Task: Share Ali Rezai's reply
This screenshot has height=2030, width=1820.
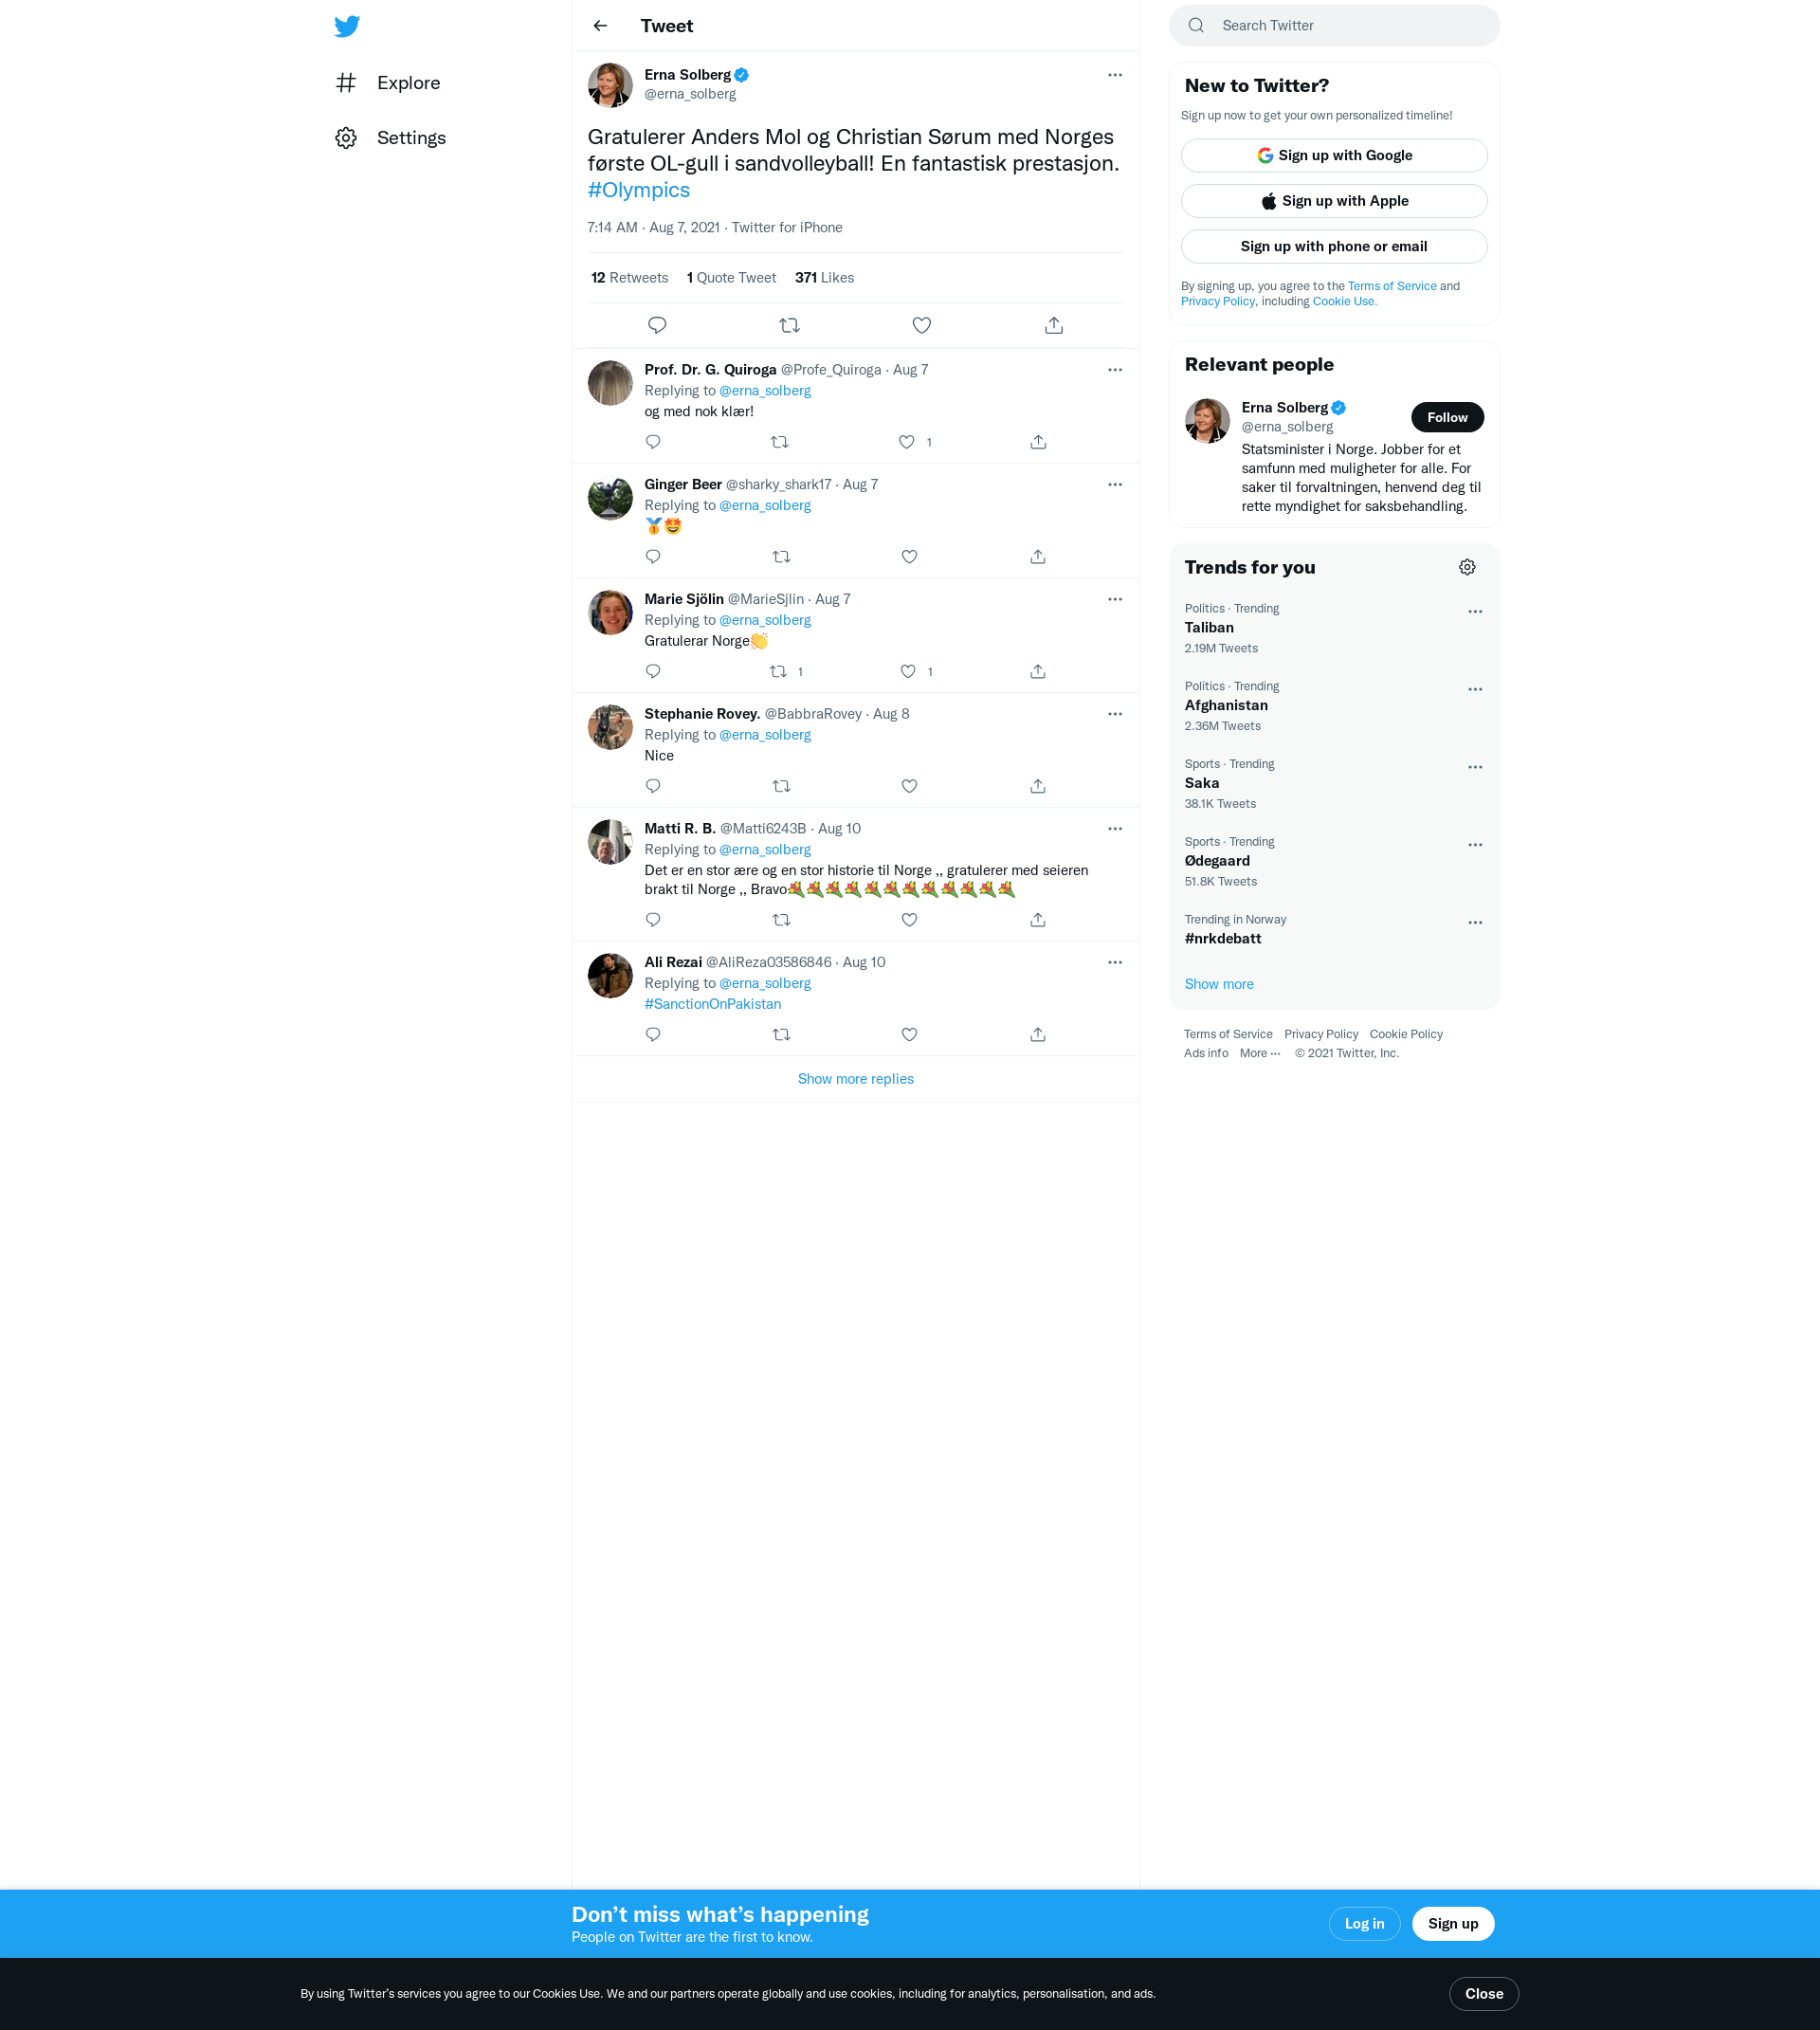Action: (x=1037, y=1034)
